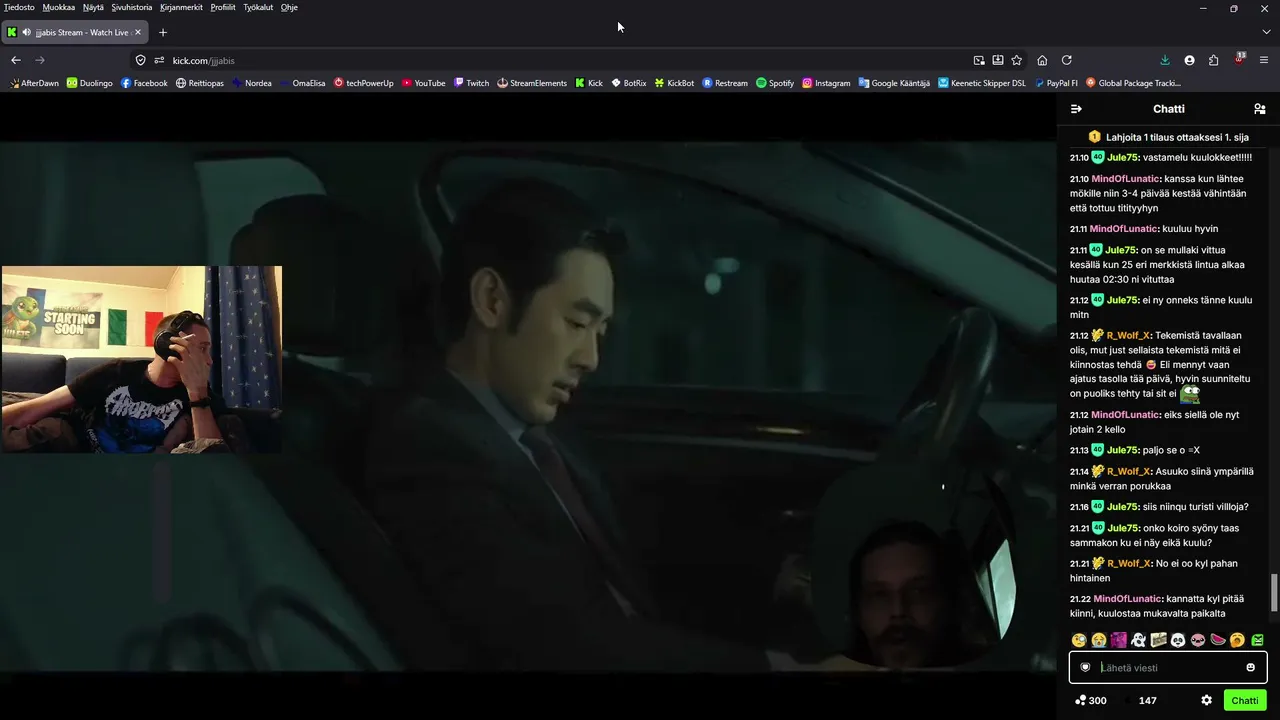Open the Twitch bookmark
The image size is (1280, 720).
(x=471, y=83)
